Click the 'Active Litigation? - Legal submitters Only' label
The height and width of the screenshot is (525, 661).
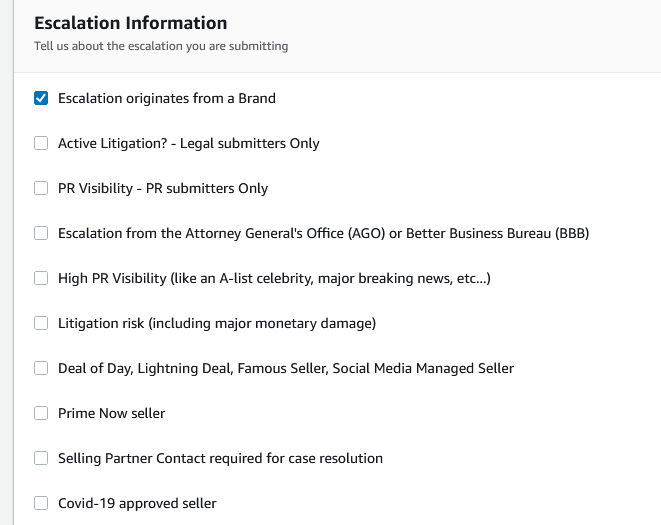[188, 143]
